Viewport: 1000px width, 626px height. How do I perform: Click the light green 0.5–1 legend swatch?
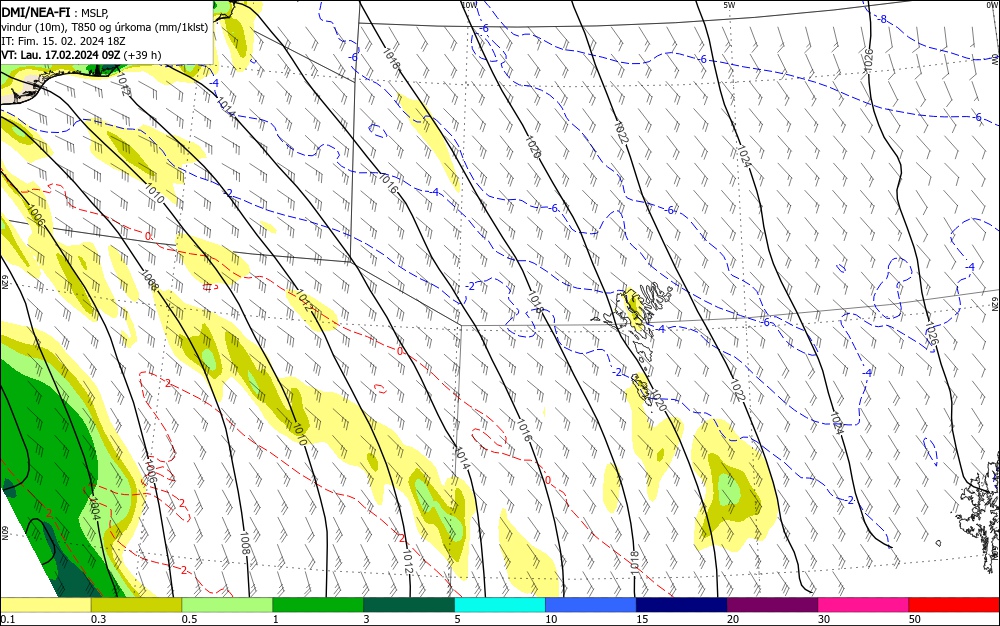pos(227,605)
